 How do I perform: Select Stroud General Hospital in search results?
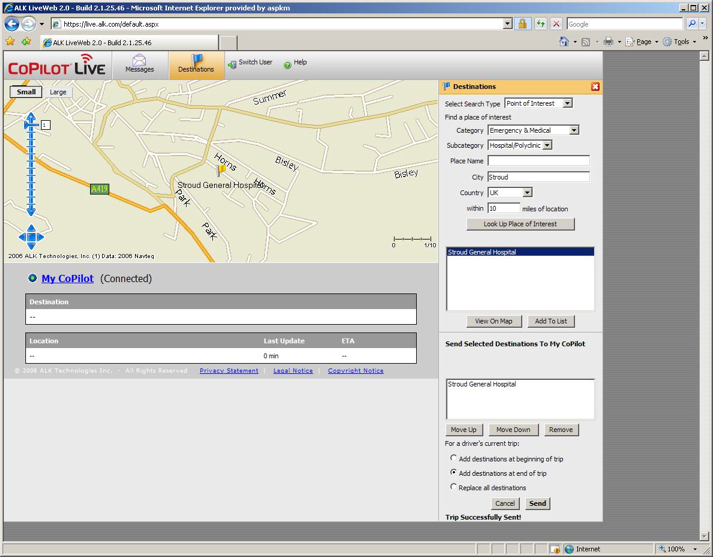tap(520, 252)
